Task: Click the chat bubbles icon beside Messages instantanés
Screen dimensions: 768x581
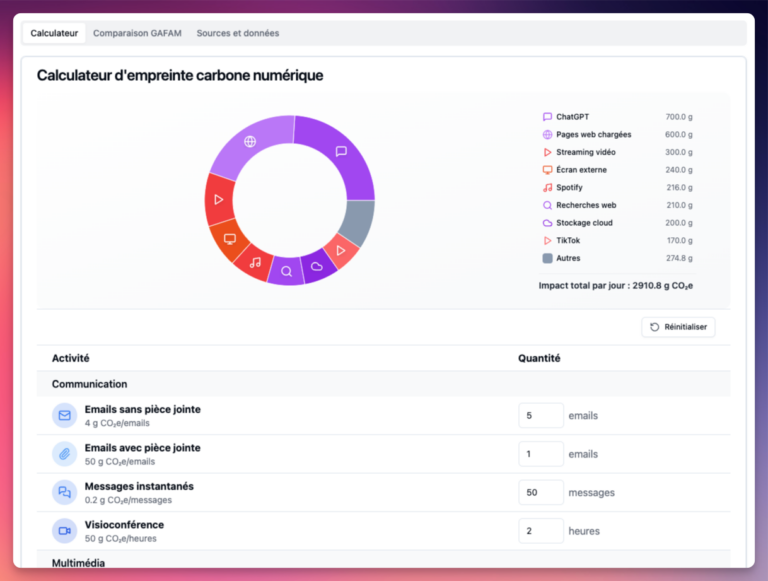Action: pyautogui.click(x=65, y=492)
